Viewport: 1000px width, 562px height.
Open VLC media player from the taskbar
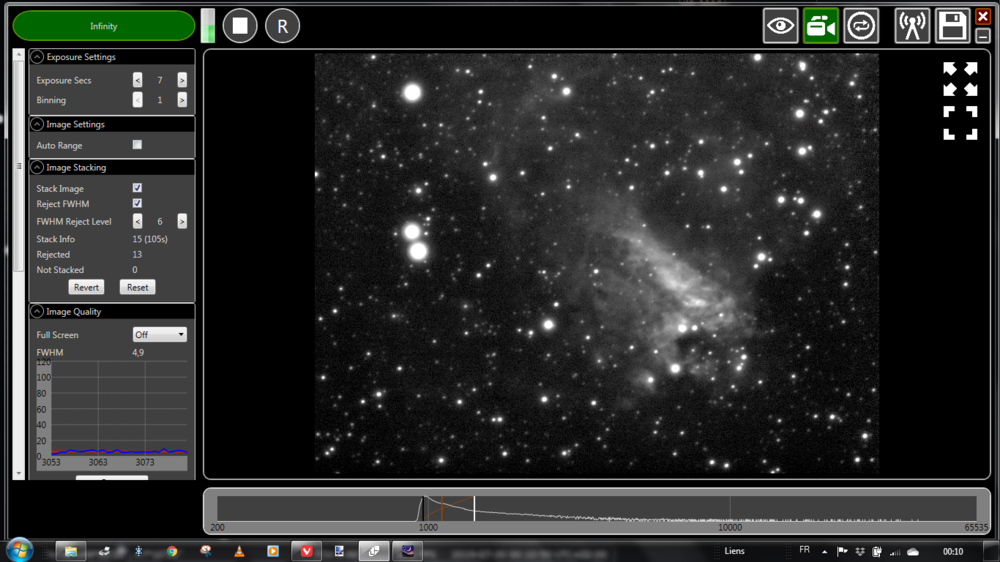pyautogui.click(x=239, y=551)
